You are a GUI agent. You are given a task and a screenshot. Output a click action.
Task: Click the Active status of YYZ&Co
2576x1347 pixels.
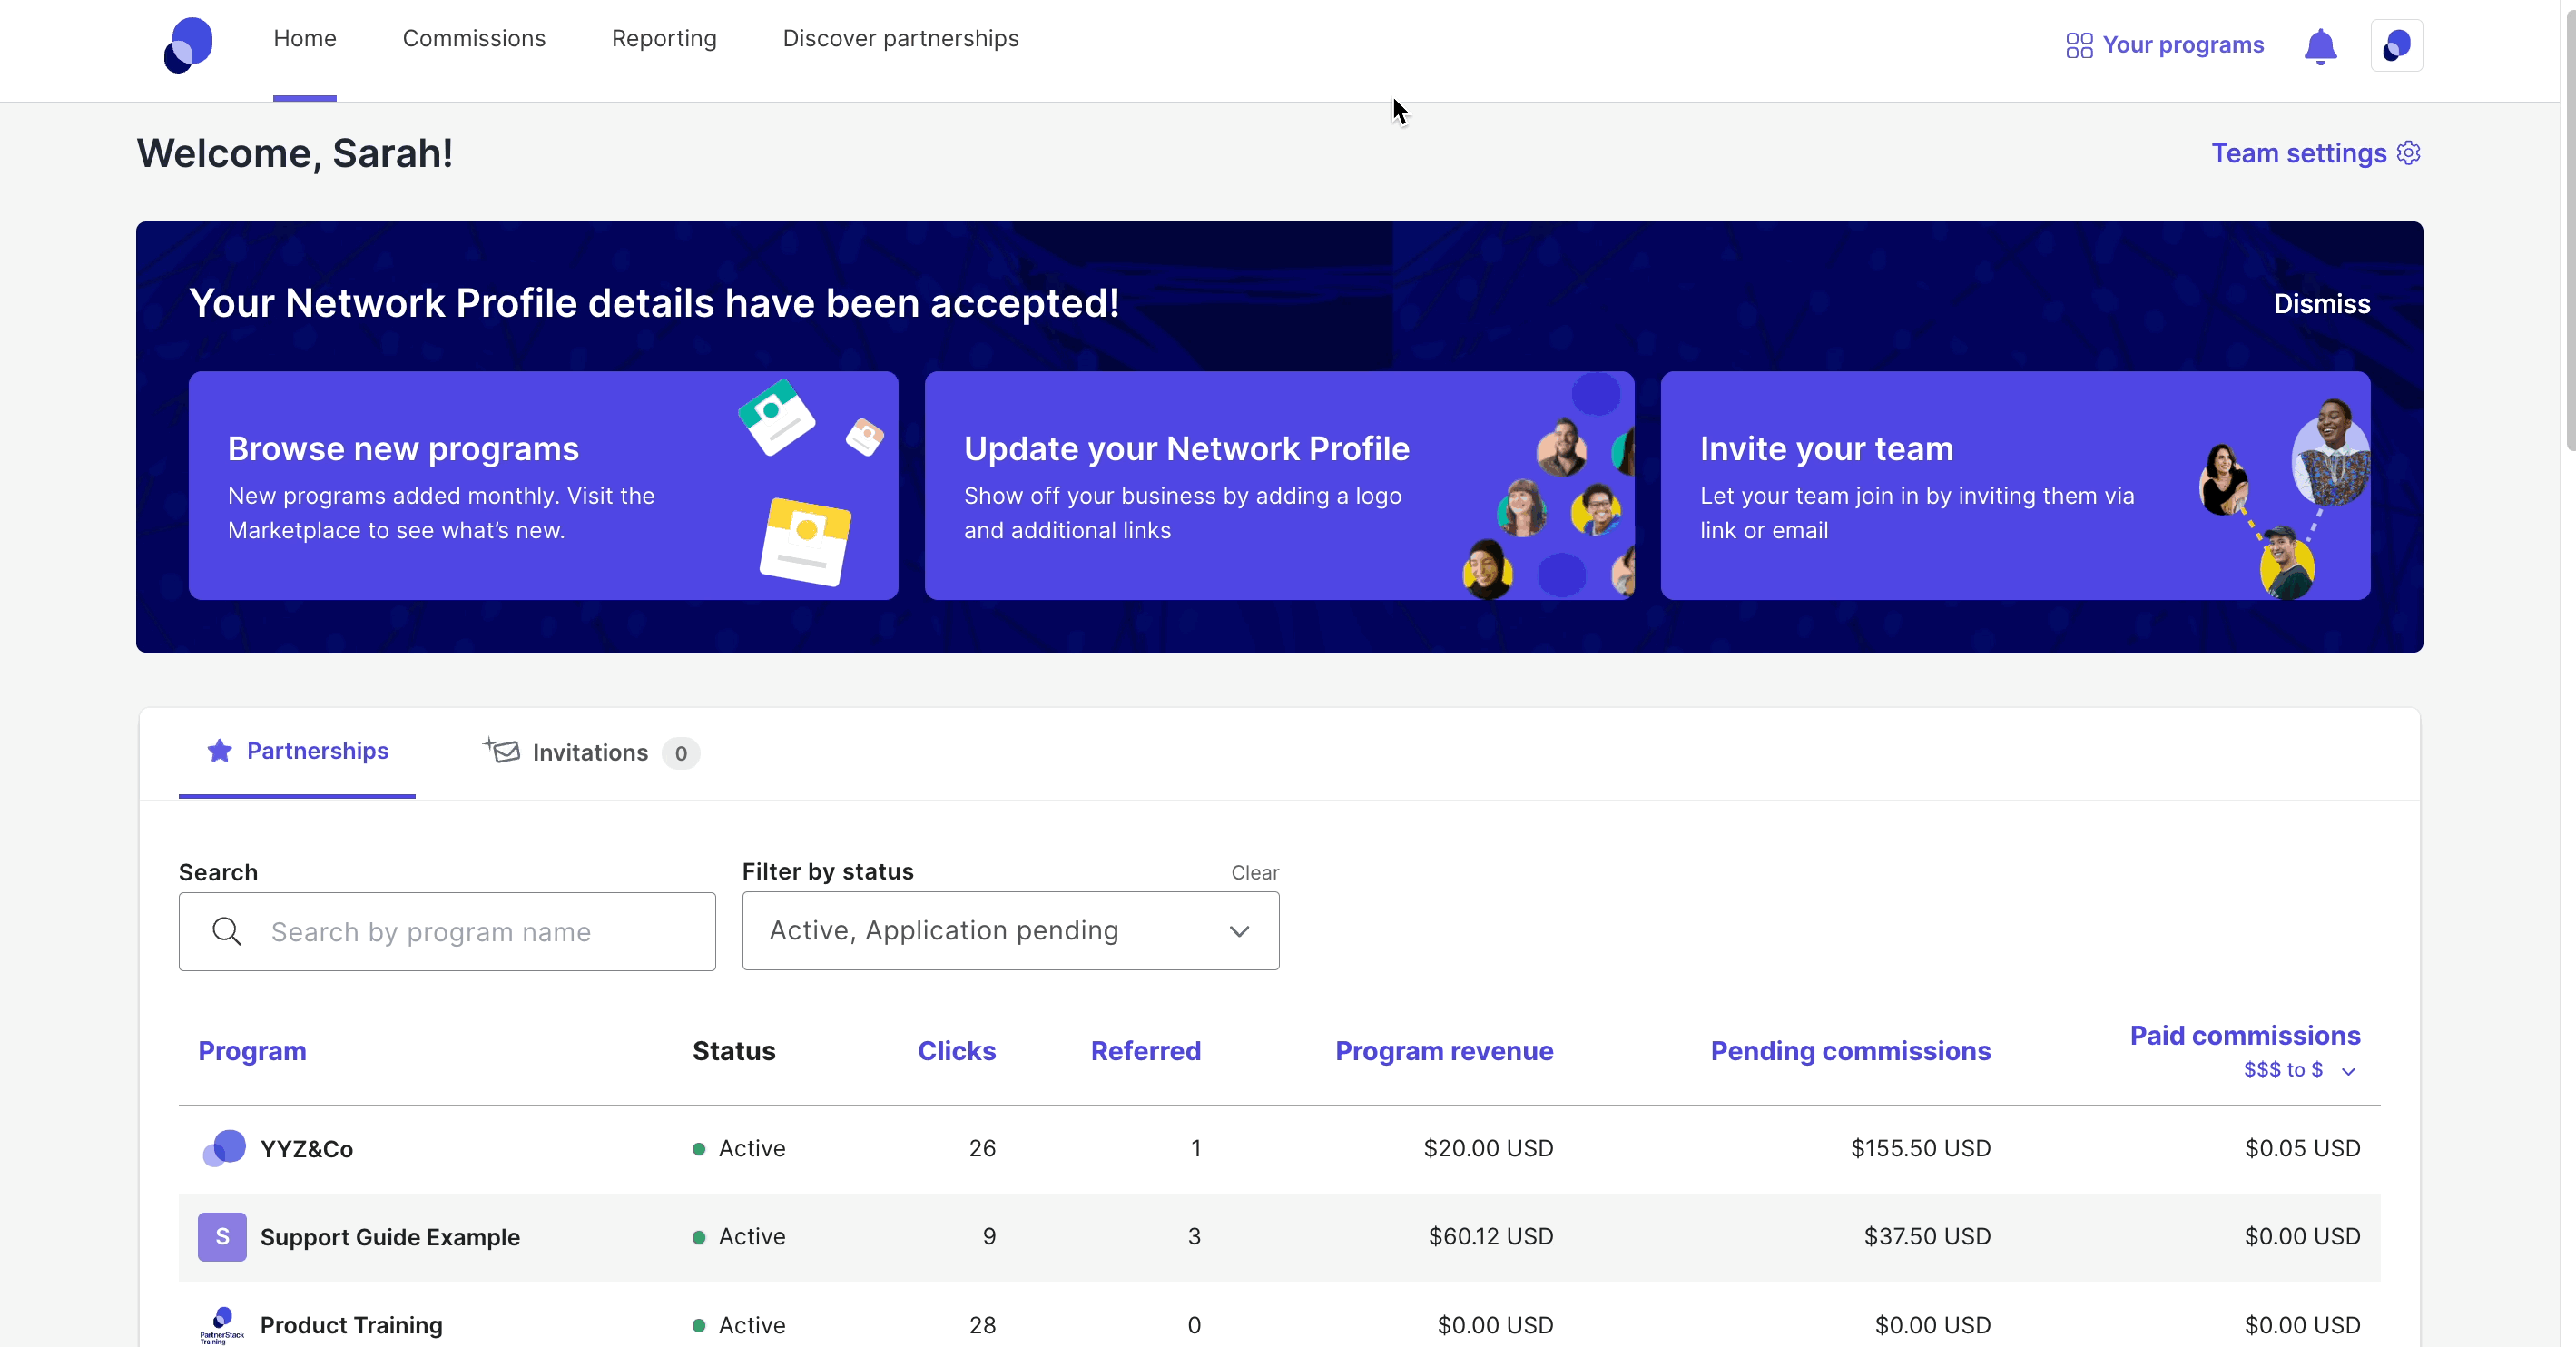click(x=739, y=1148)
